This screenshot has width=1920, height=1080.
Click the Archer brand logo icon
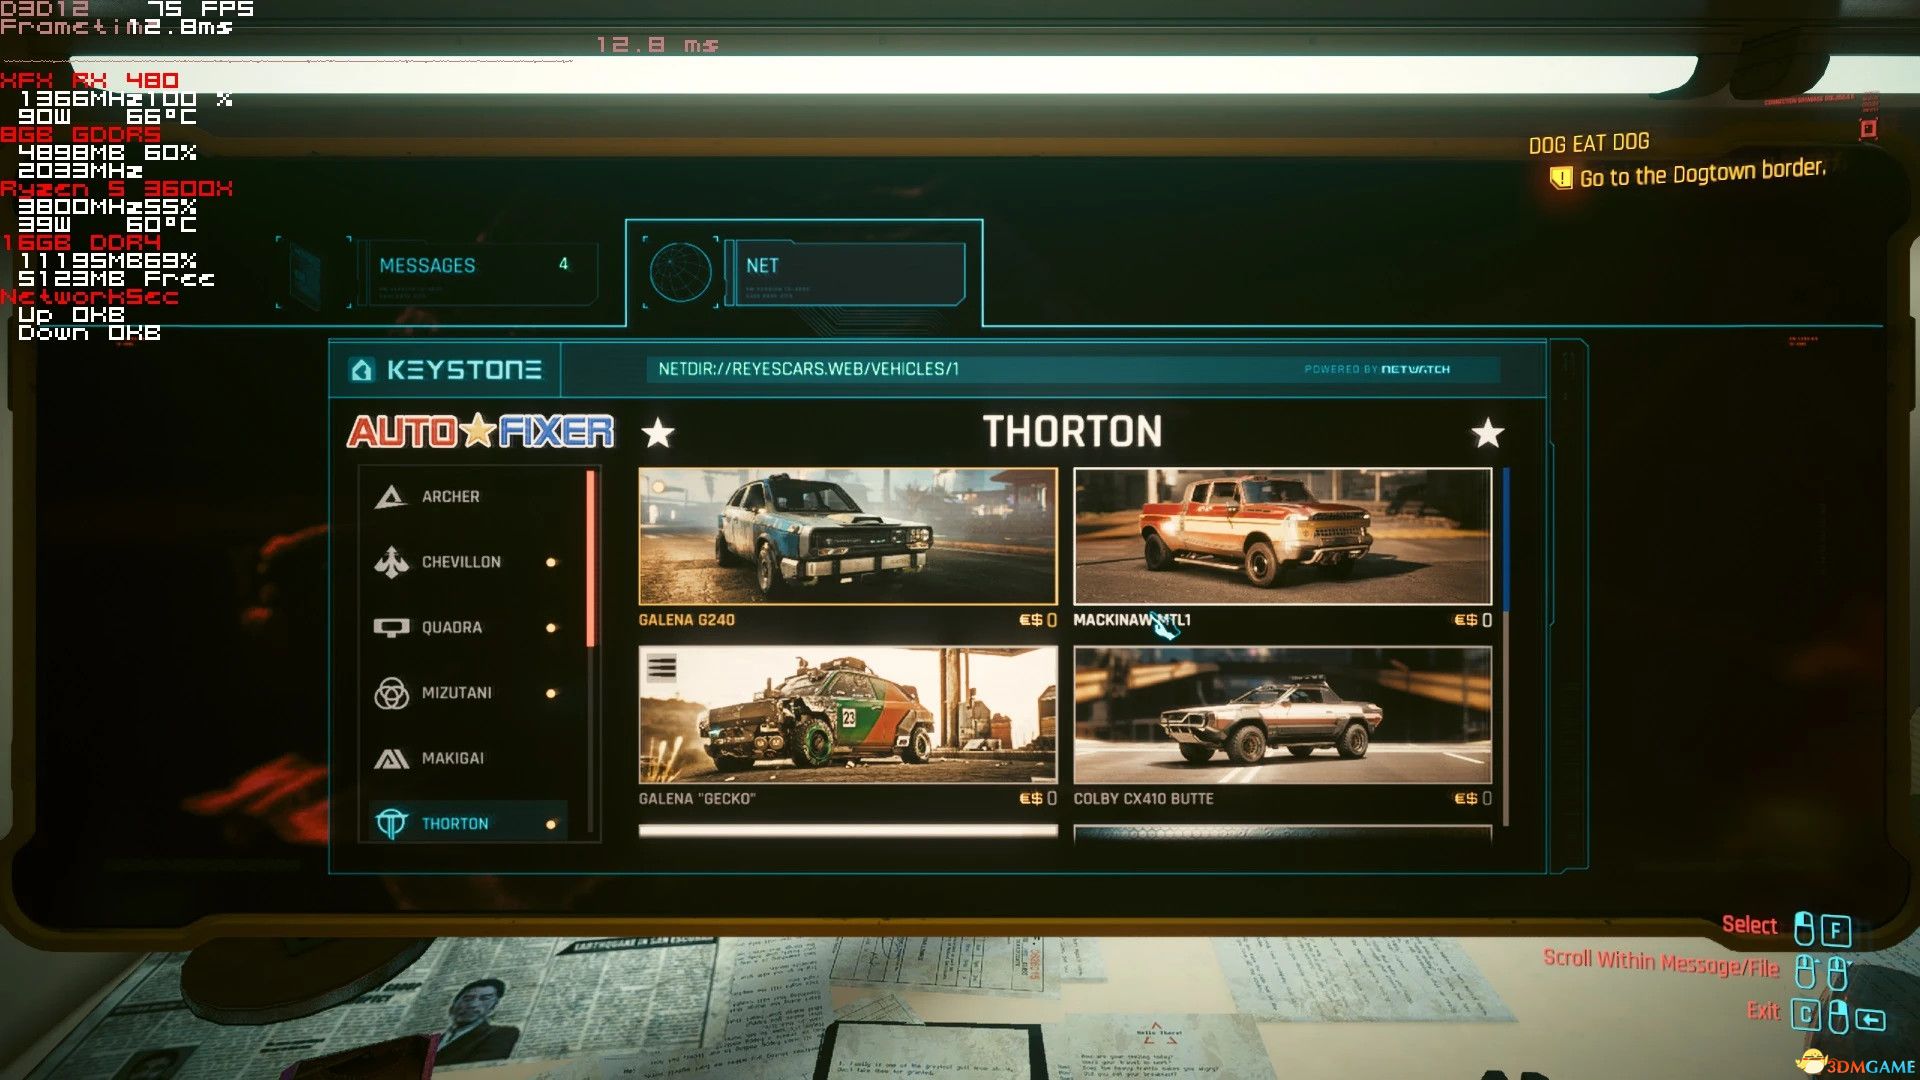[390, 496]
